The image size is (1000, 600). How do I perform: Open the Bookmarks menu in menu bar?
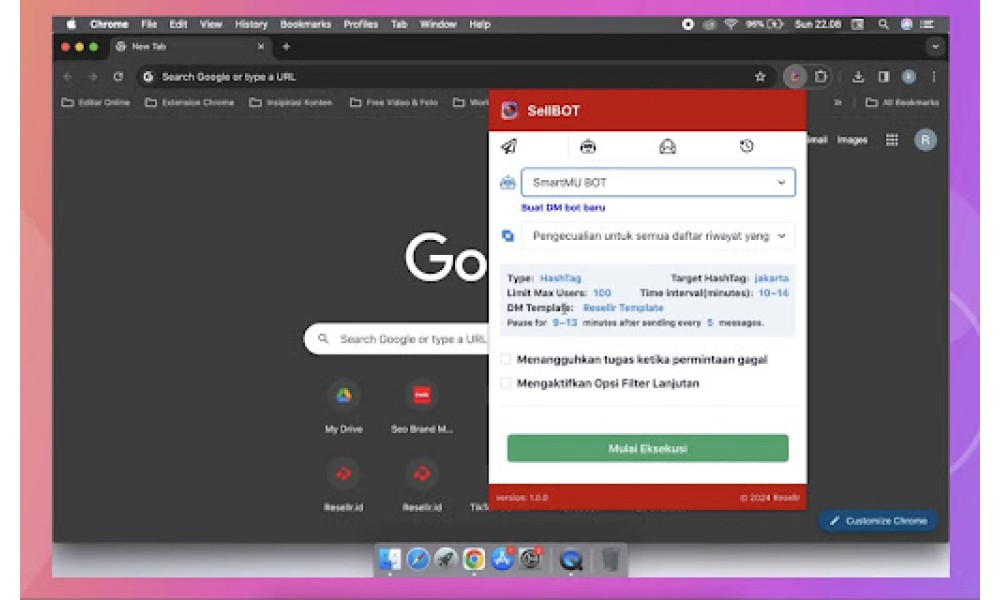pyautogui.click(x=305, y=24)
